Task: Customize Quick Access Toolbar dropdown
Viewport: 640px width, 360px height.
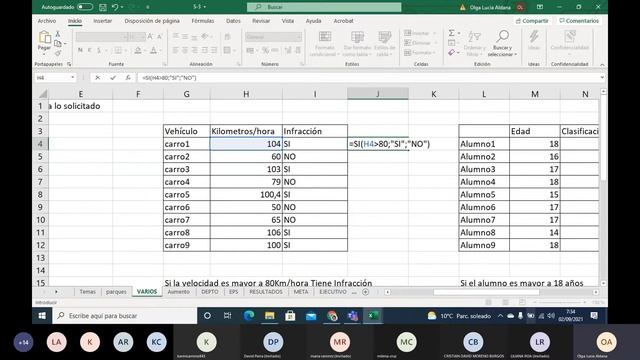Action: [147, 7]
